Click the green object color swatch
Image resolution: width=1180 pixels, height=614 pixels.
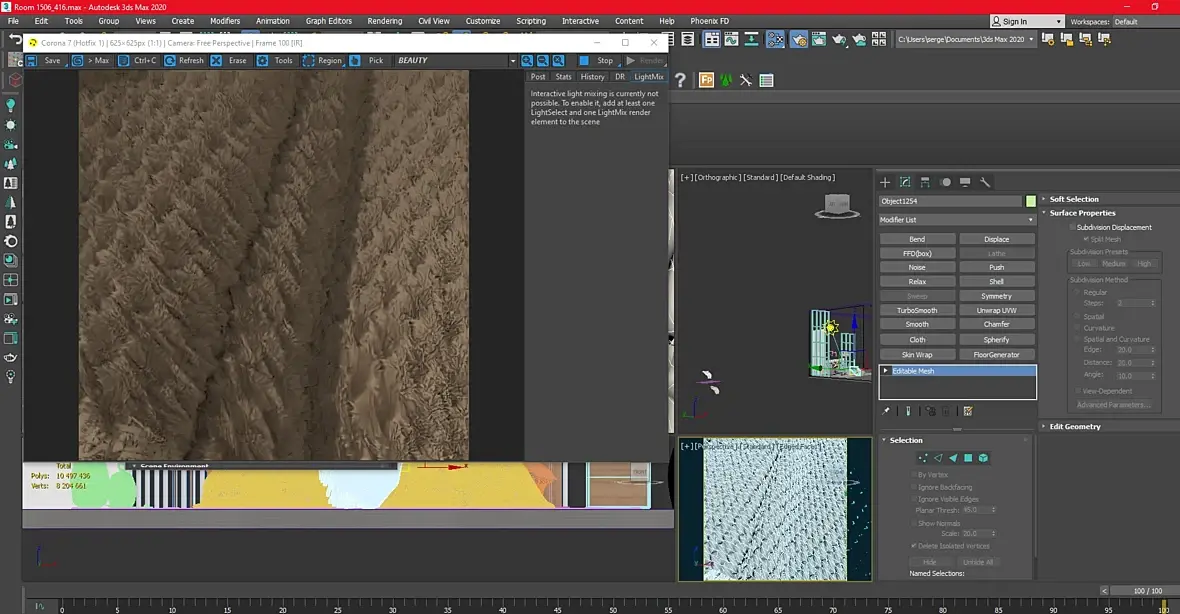click(1030, 201)
